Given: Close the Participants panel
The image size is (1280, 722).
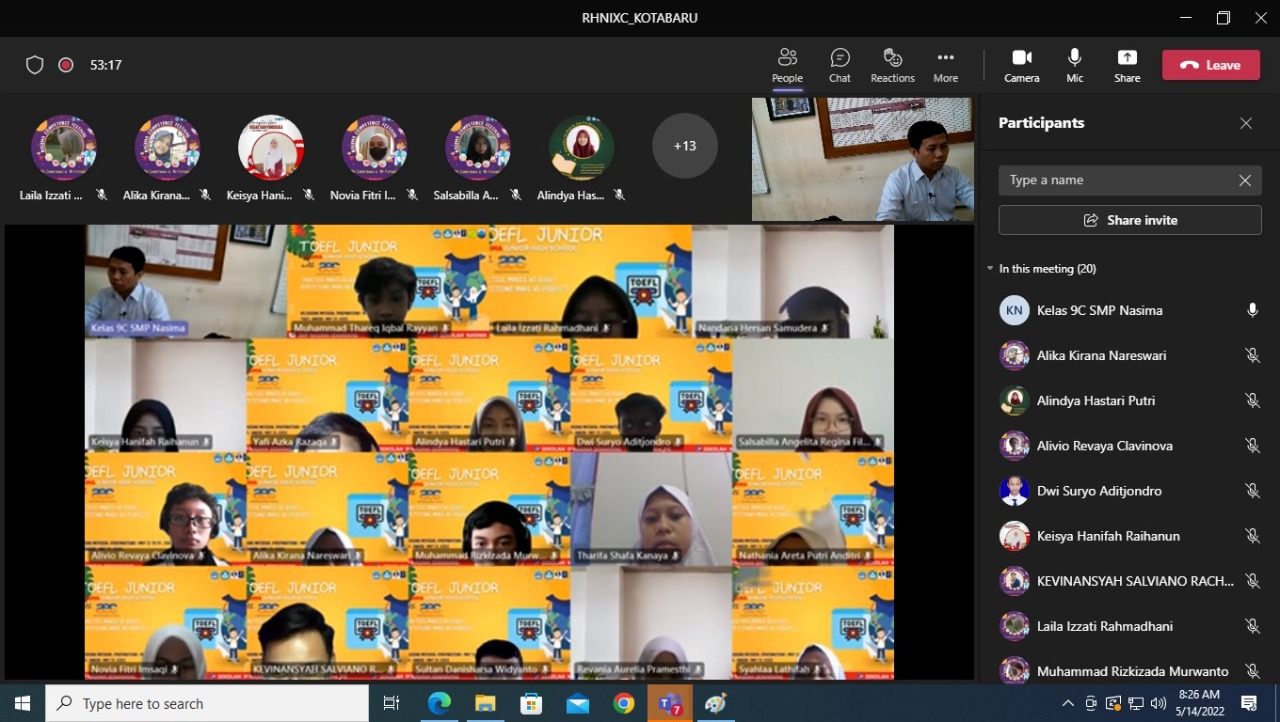Looking at the screenshot, I should [1246, 123].
